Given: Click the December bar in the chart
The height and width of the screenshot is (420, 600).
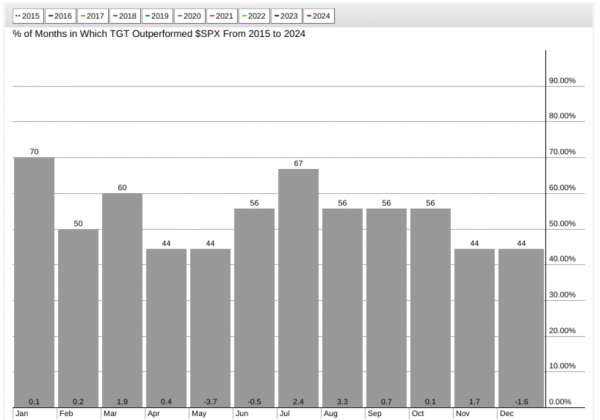Looking at the screenshot, I should (x=521, y=328).
